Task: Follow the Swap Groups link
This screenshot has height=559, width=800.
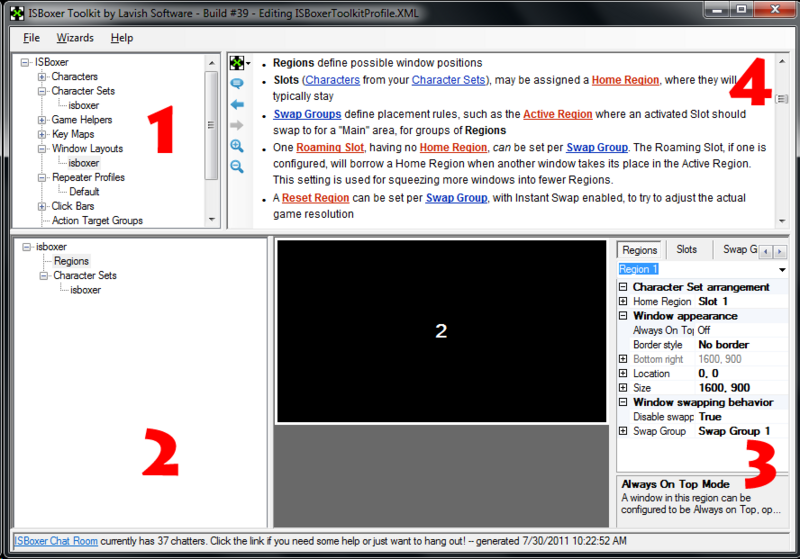Action: 307,114
